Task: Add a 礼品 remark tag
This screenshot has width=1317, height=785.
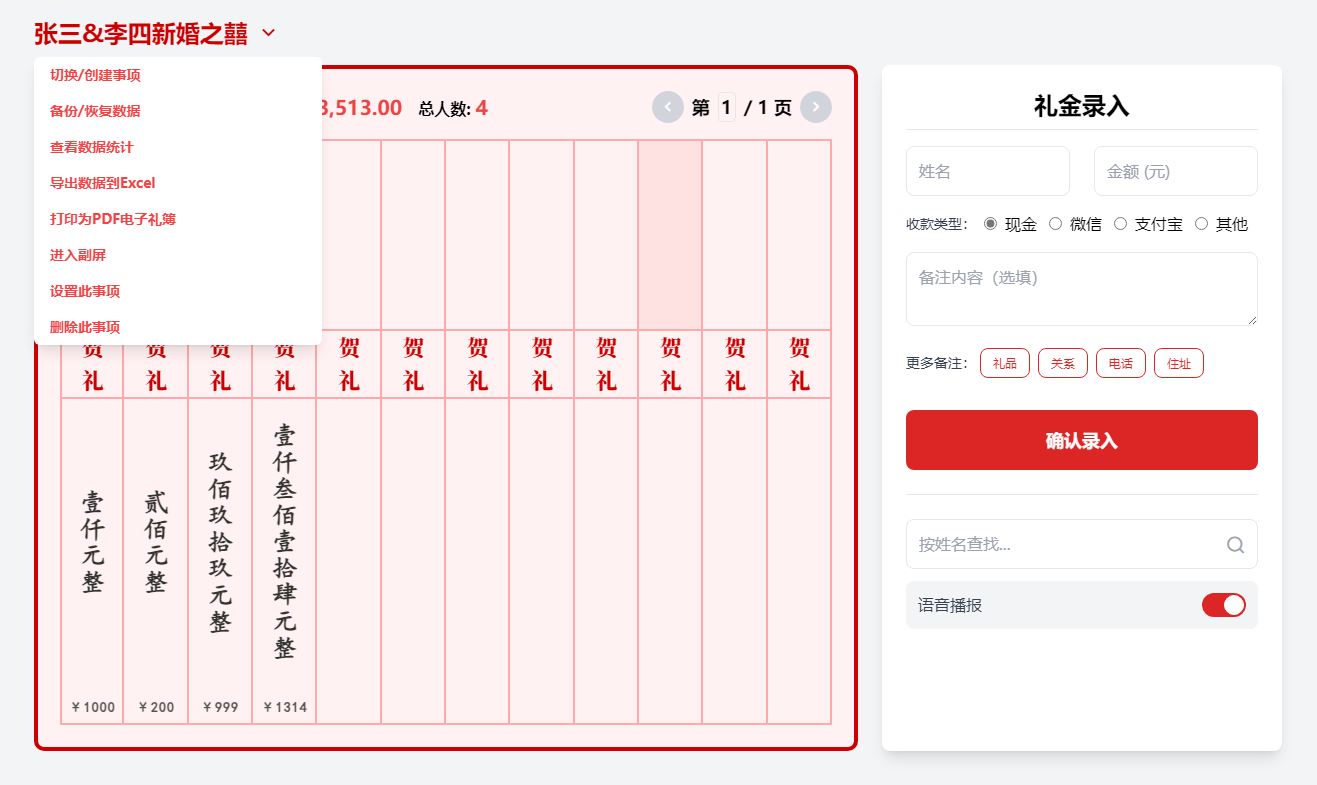Action: tap(1005, 363)
